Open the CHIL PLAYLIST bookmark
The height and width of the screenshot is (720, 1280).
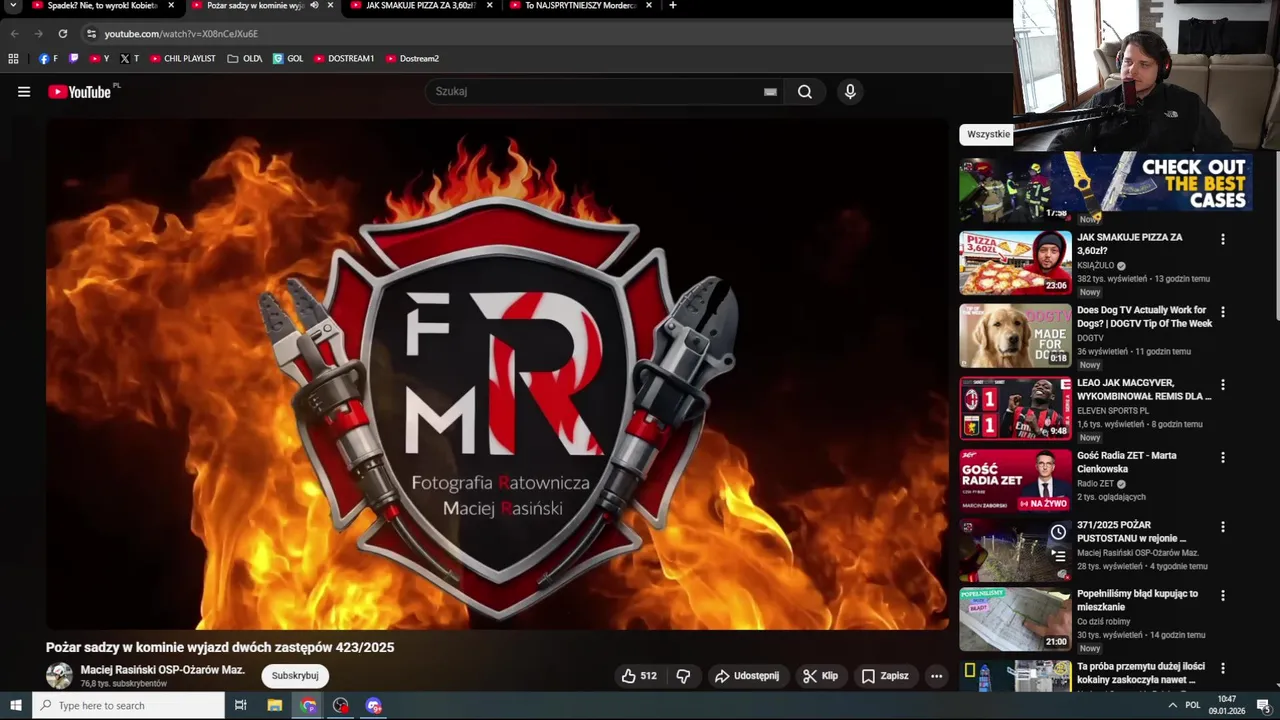tap(183, 58)
